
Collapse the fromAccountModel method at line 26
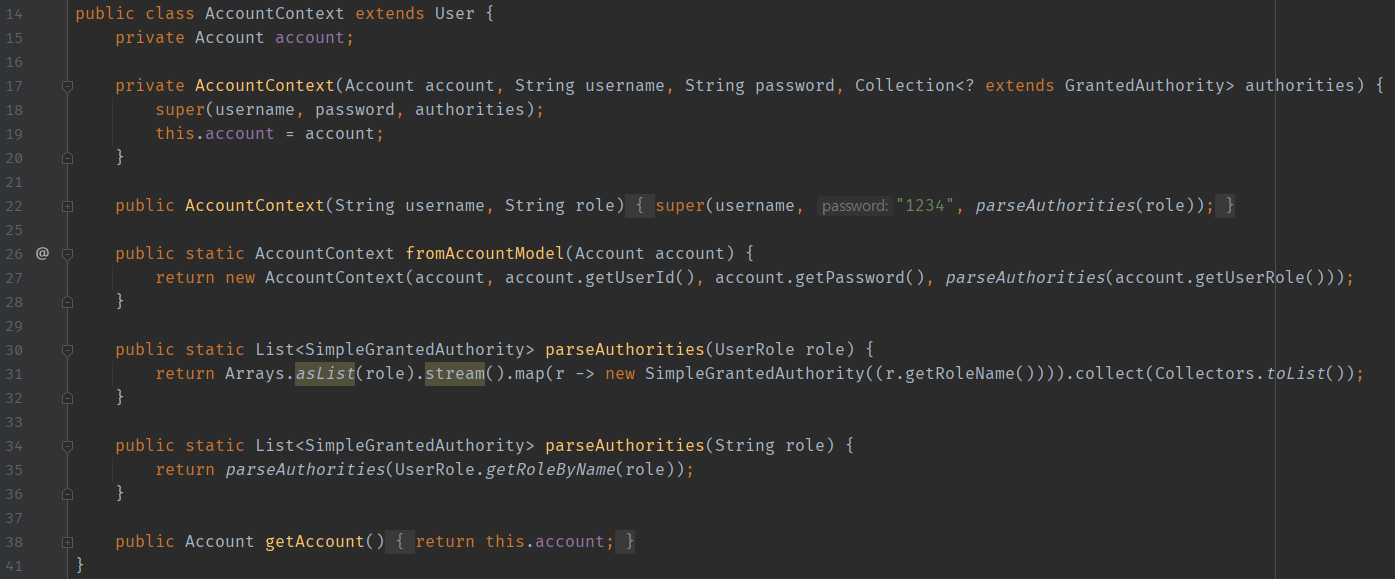[68, 255]
